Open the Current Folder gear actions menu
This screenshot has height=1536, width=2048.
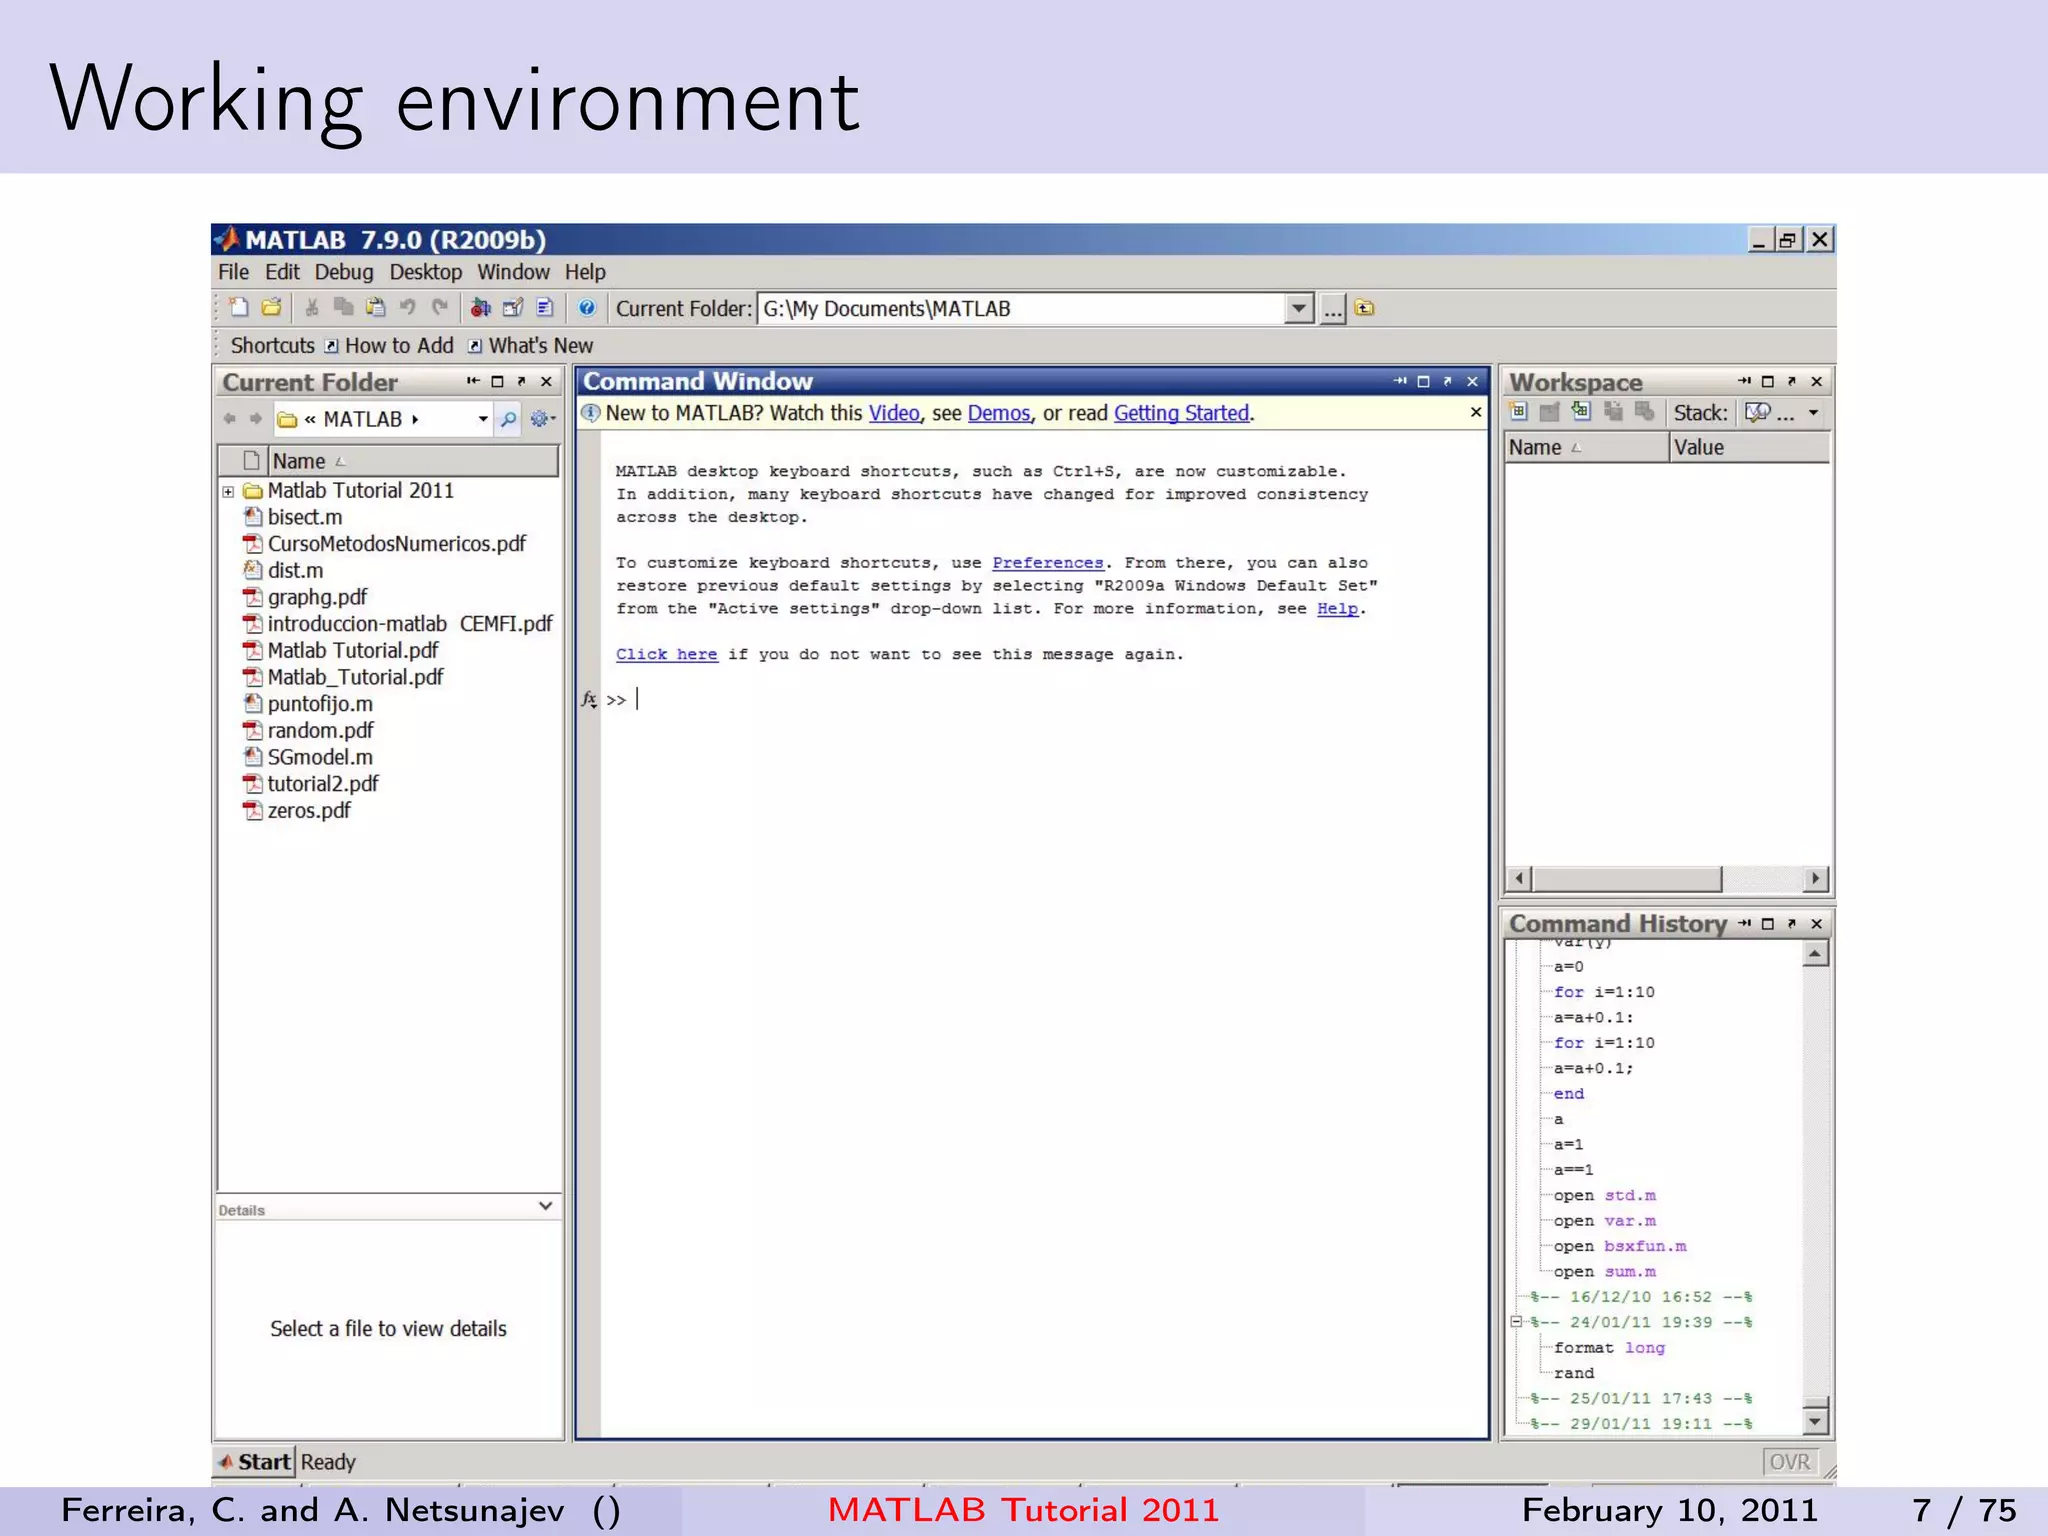click(x=541, y=419)
